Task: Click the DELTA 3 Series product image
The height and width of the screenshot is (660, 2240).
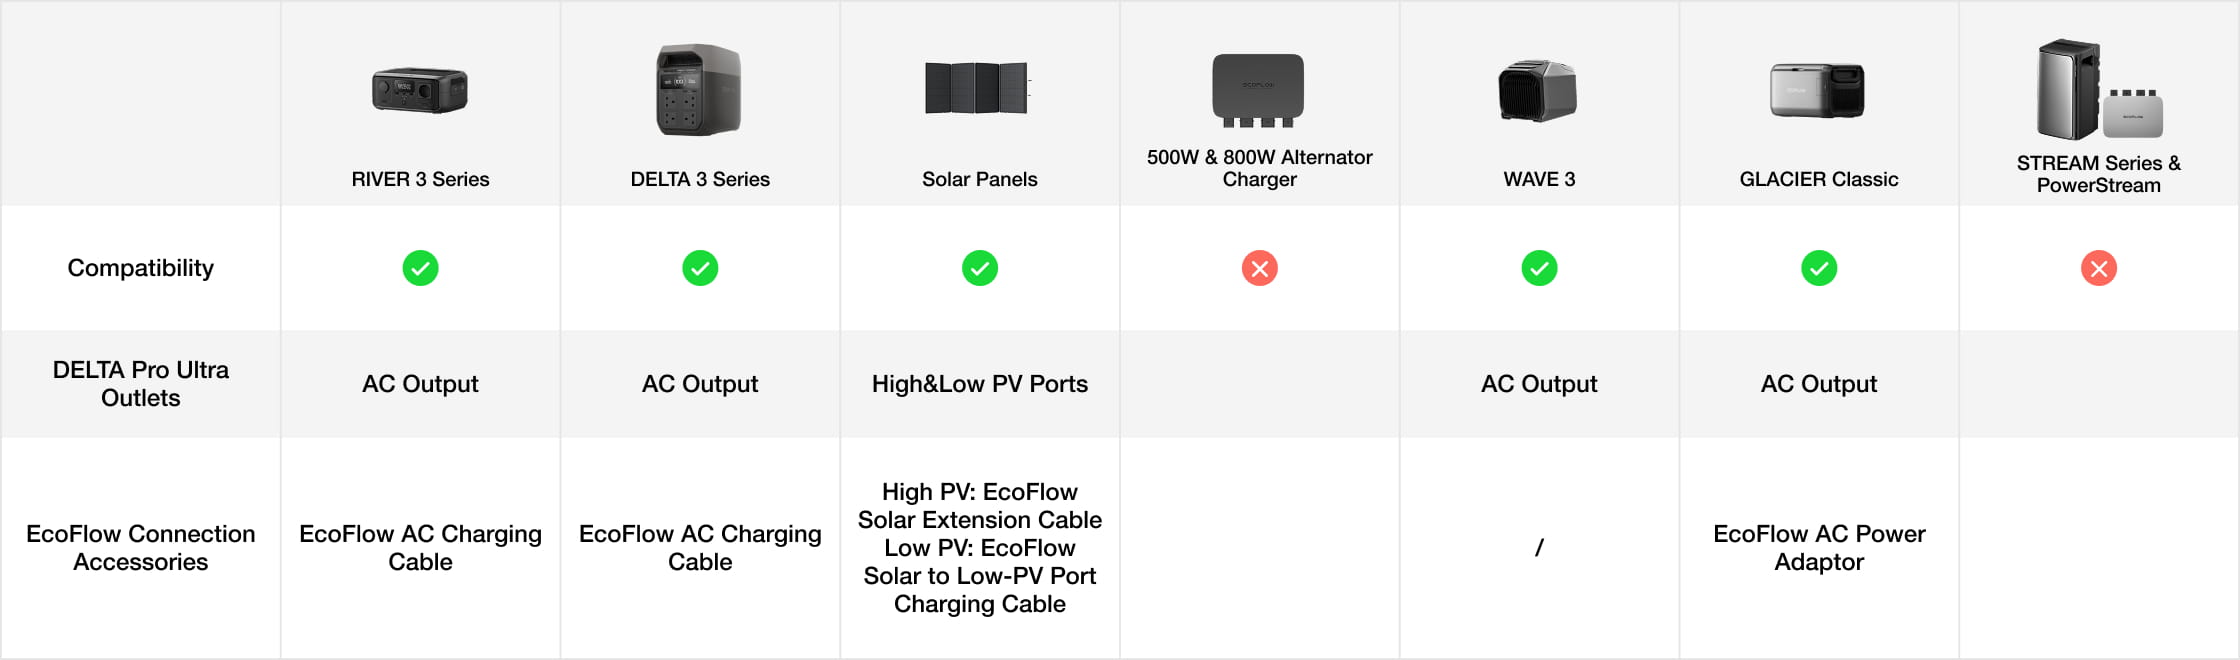Action: pos(699,90)
